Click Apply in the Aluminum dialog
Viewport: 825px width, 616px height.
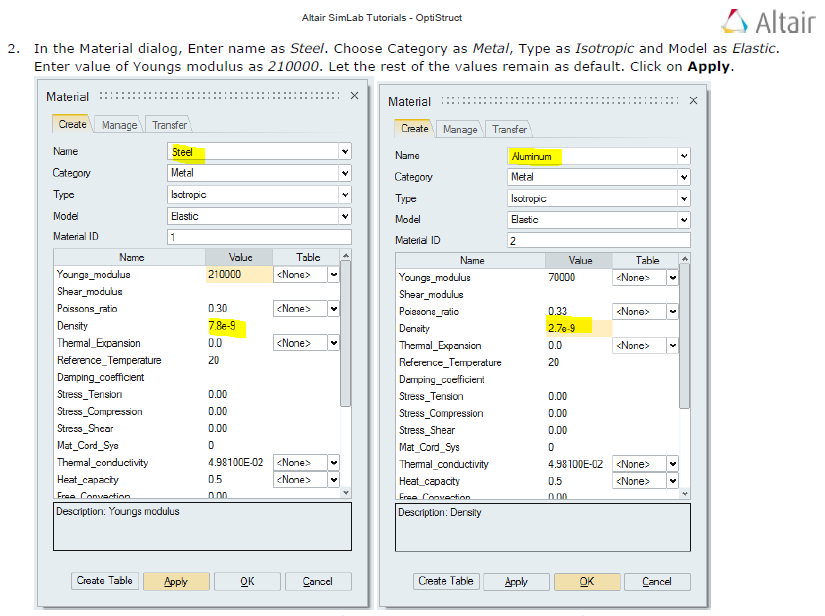tap(516, 582)
